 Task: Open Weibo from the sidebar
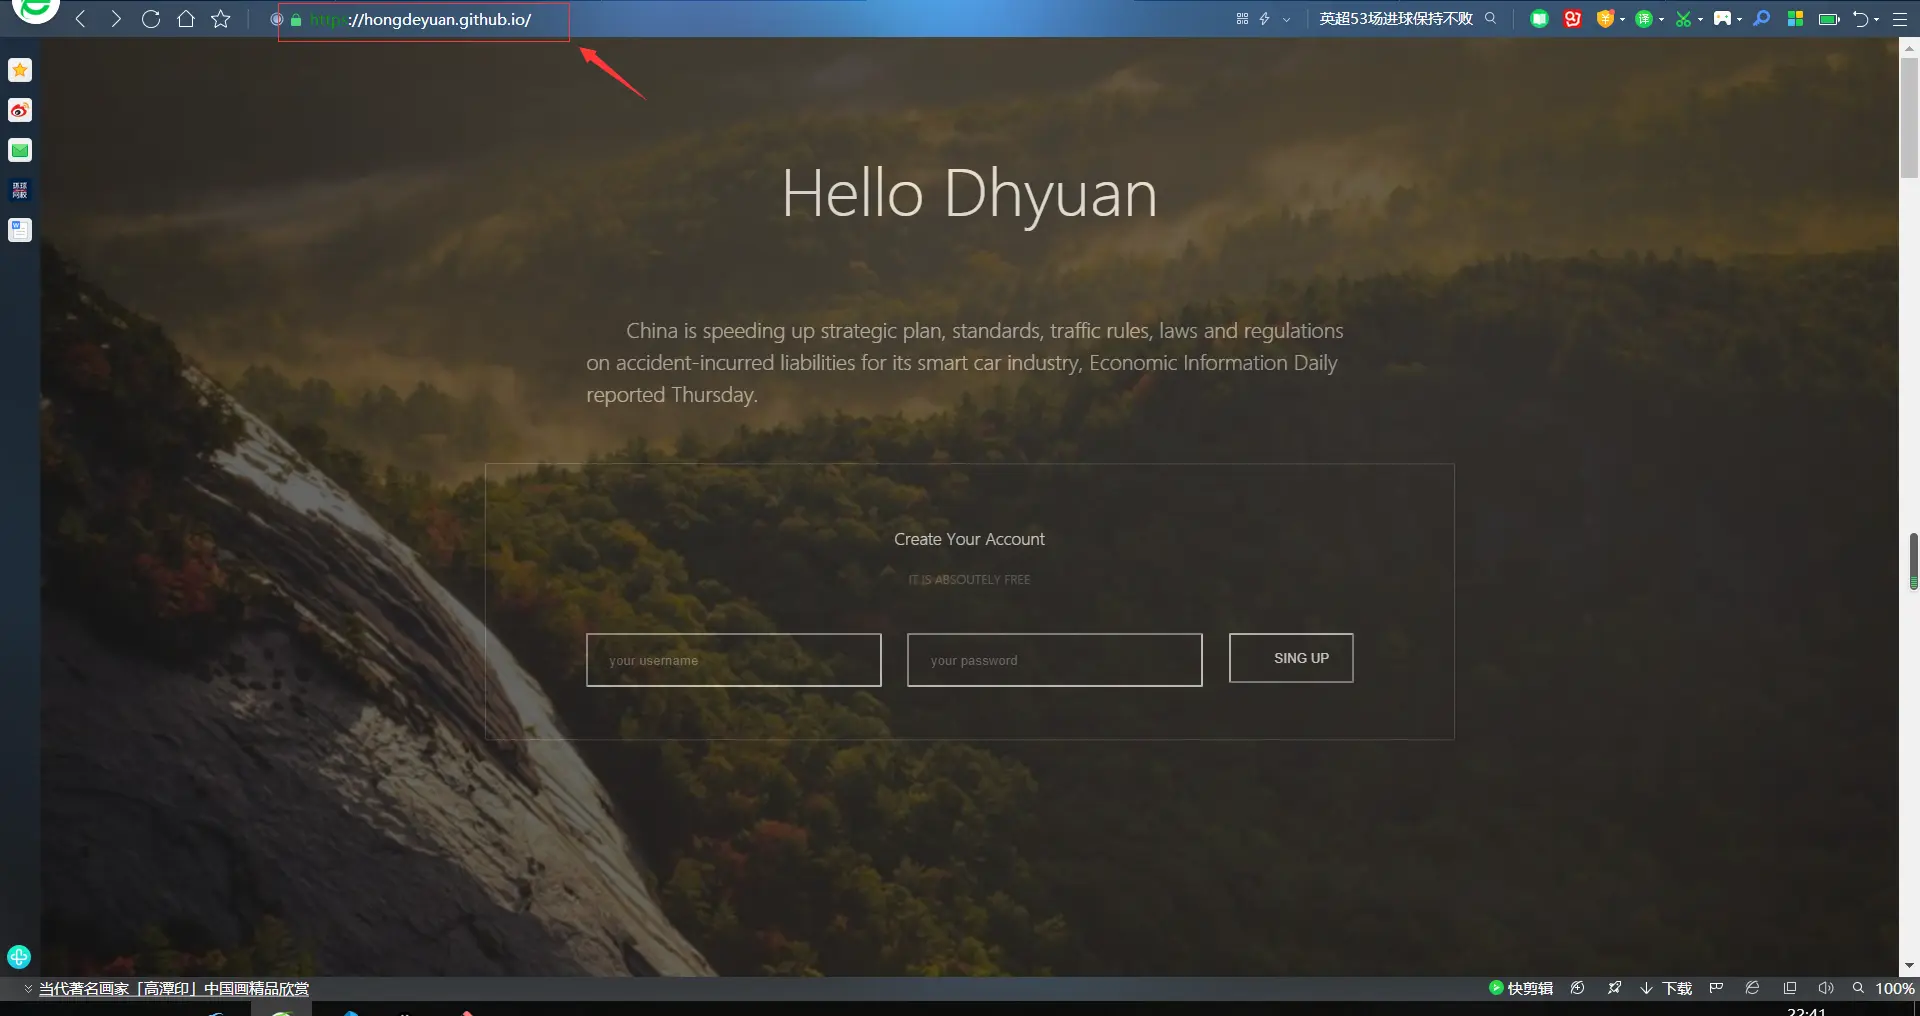20,110
